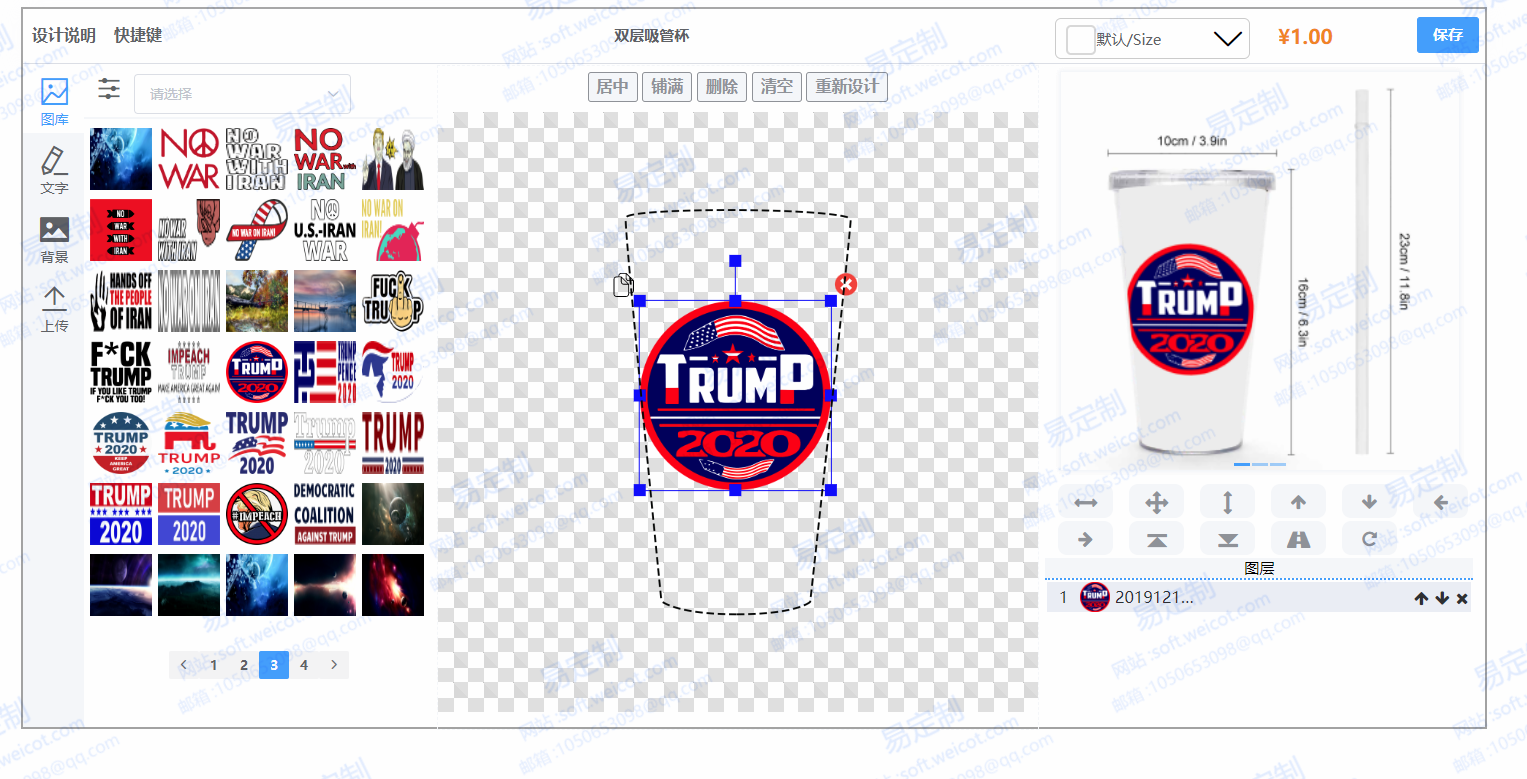Select the N@ U.S.-IRAN WAR thumbnail
This screenshot has height=779, width=1527.
(x=325, y=230)
